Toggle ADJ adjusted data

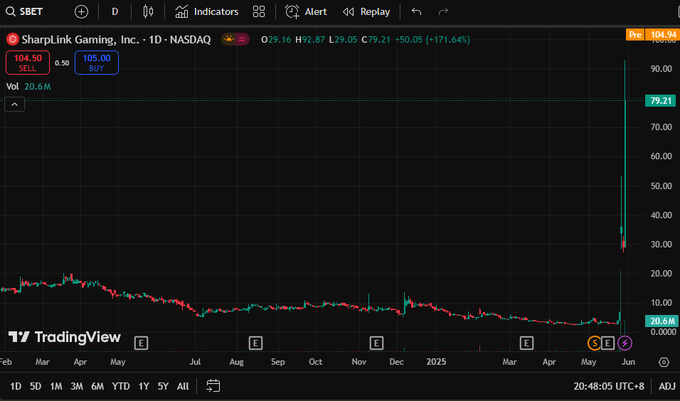(x=667, y=386)
